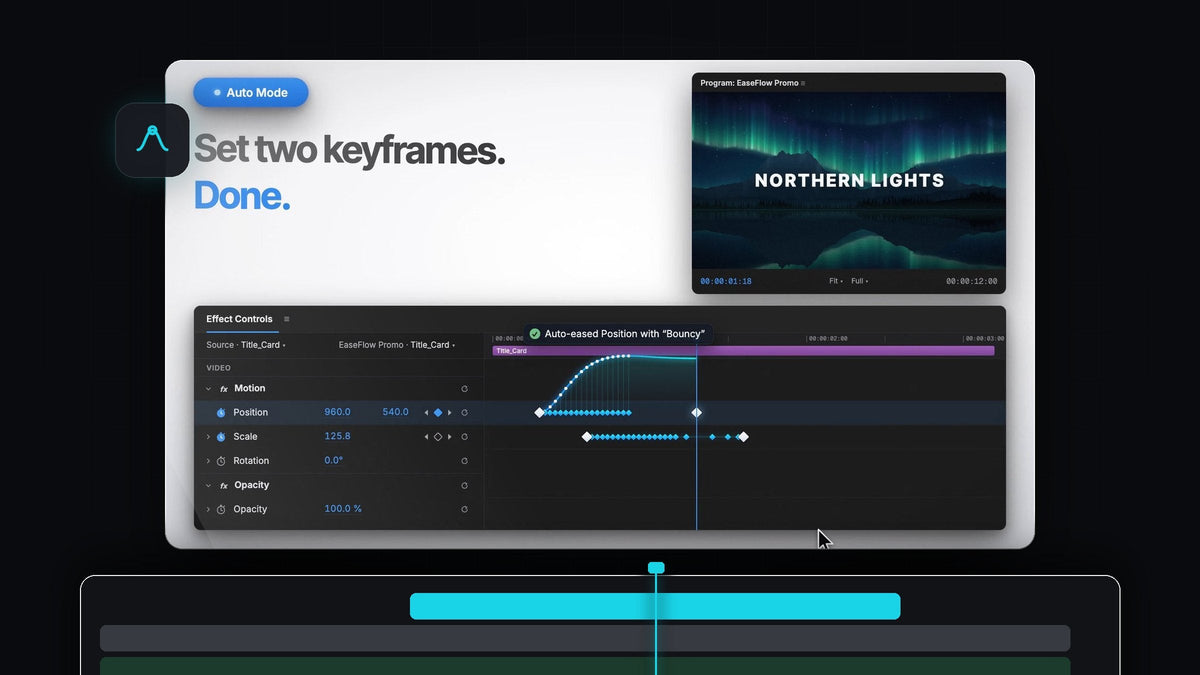Toggle the Rotation animation stopwatch
Screen dimensions: 1200x675
click(221, 461)
